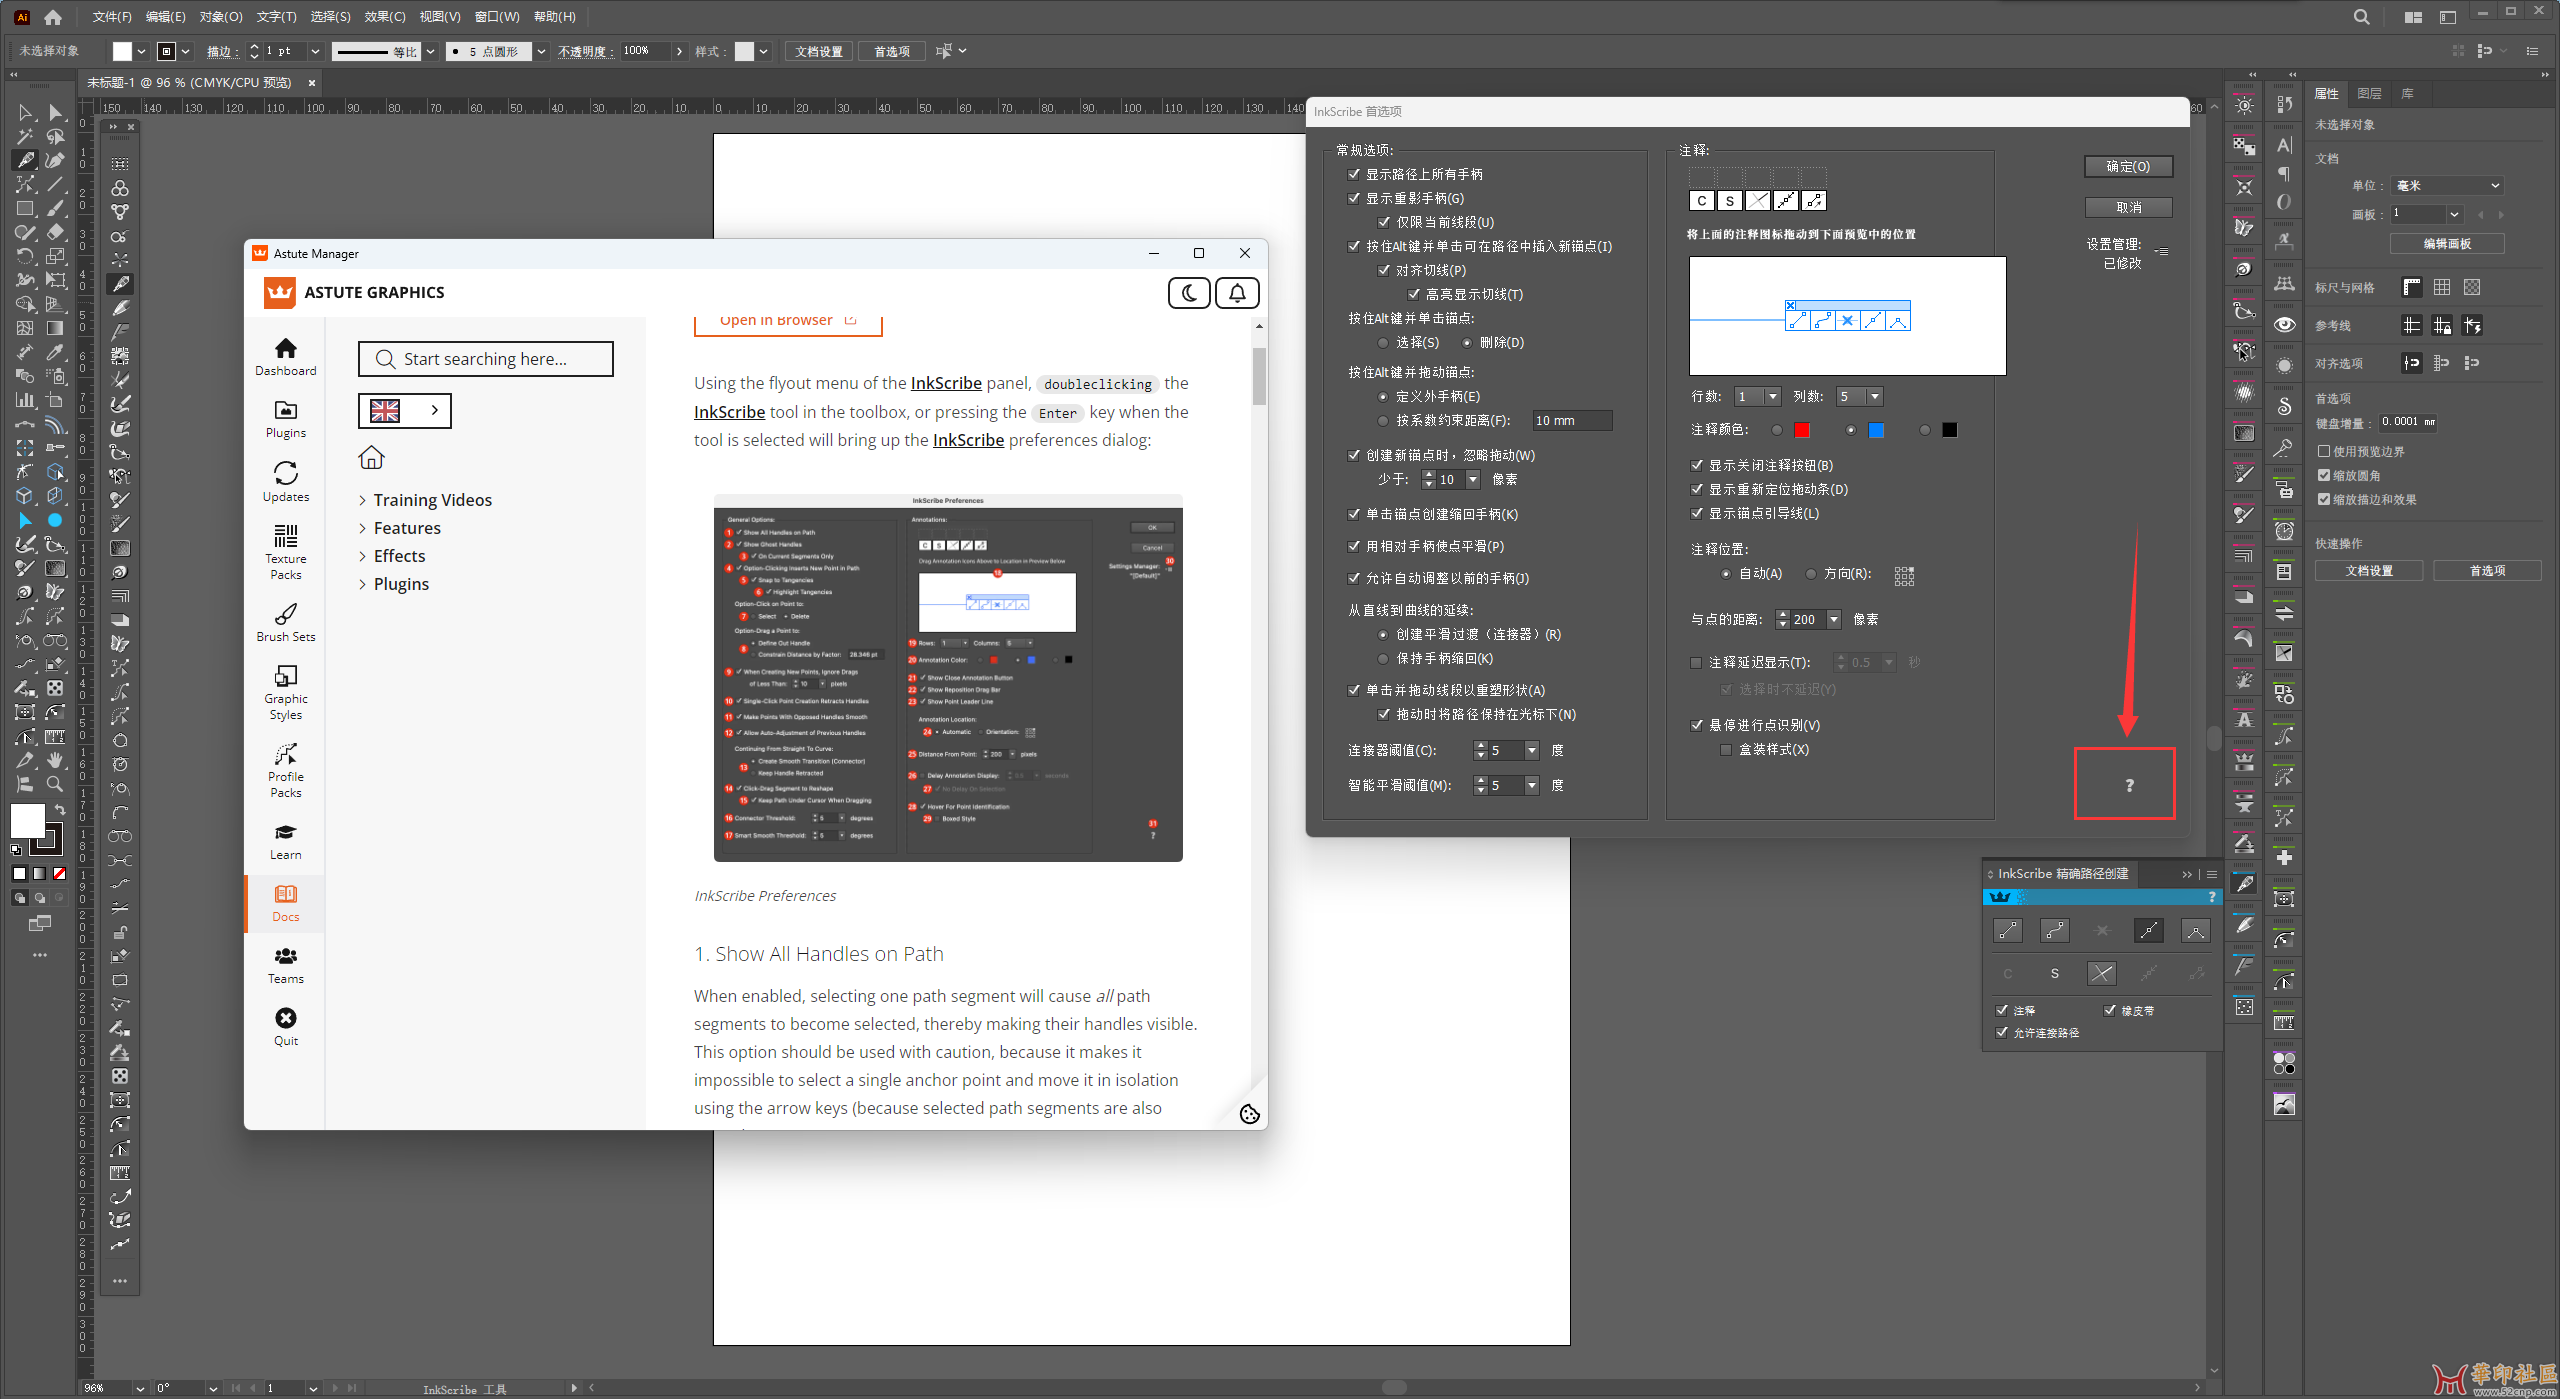The height and width of the screenshot is (1399, 2560).
Task: Click 编辑画板 button in properties panel
Action: coord(2447,244)
